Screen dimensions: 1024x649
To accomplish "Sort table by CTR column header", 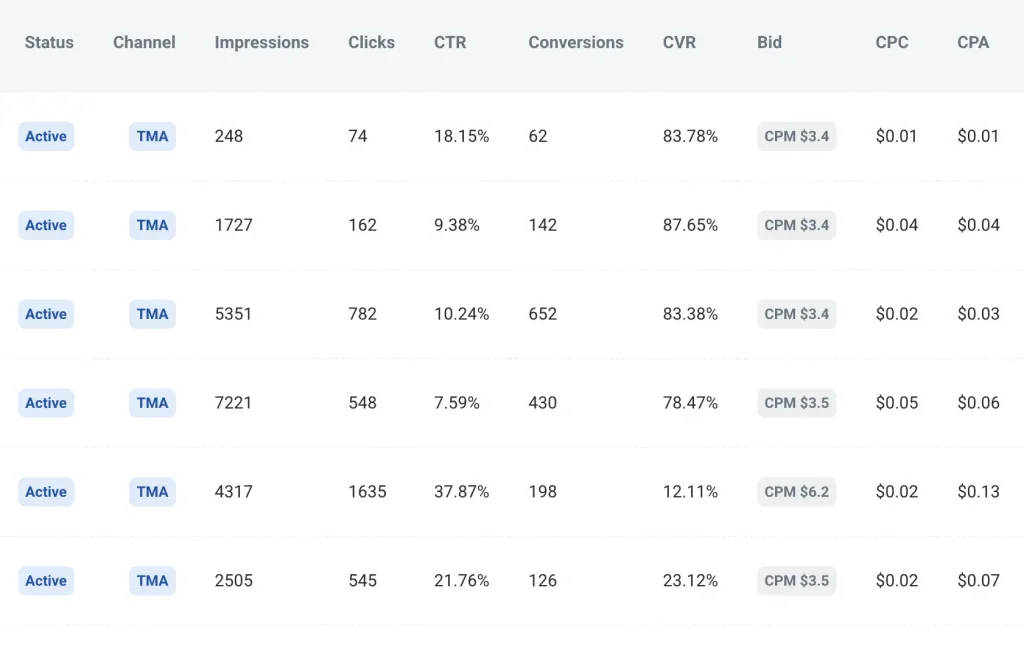I will [x=450, y=42].
